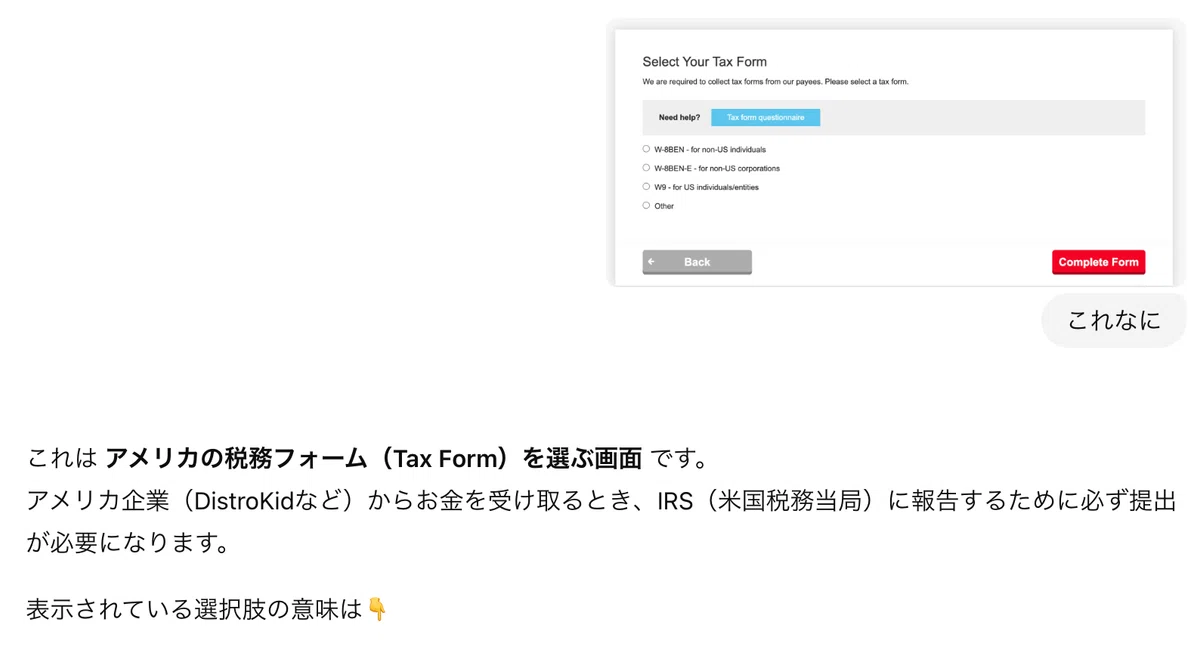Image resolution: width=1200 pixels, height=656 pixels.
Task: Choose the W-8BEN-E non-US corporations radio
Action: 646,168
